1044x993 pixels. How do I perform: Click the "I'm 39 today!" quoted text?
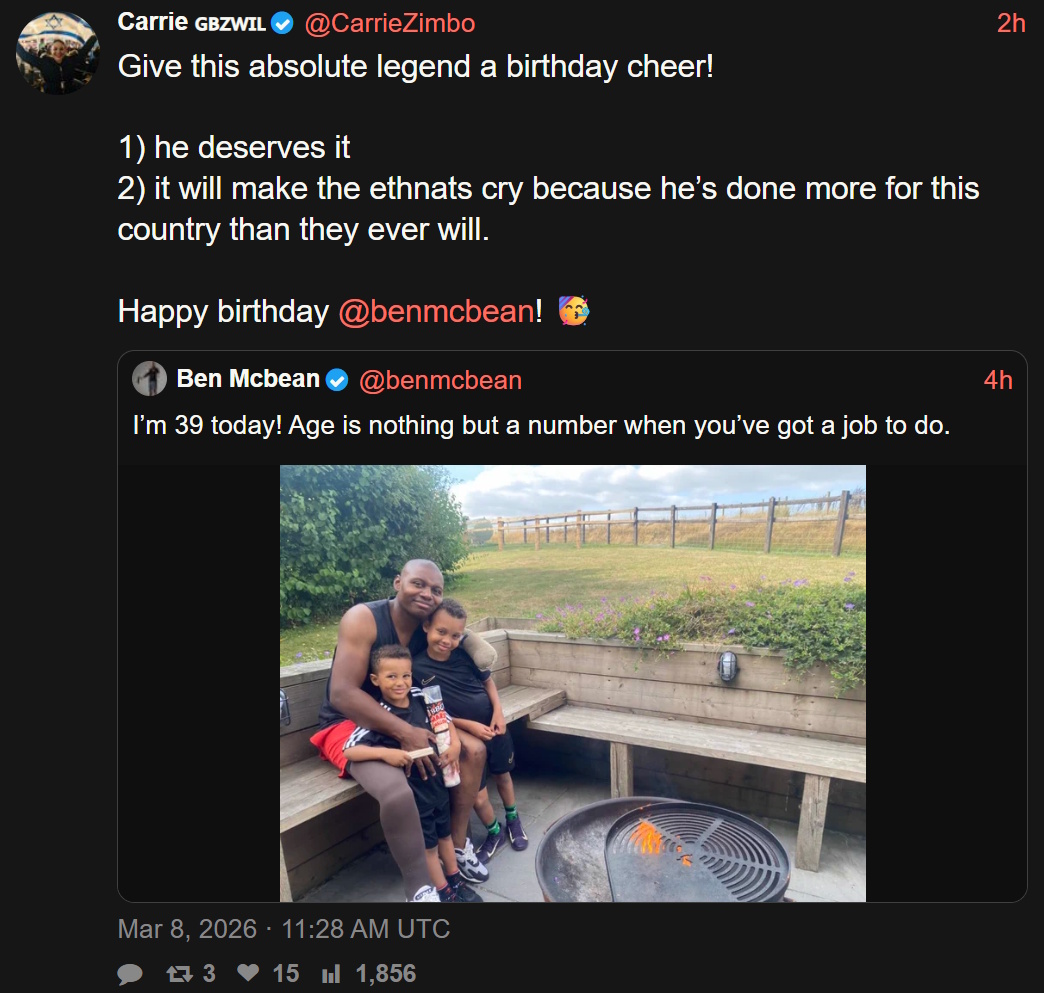coord(541,425)
